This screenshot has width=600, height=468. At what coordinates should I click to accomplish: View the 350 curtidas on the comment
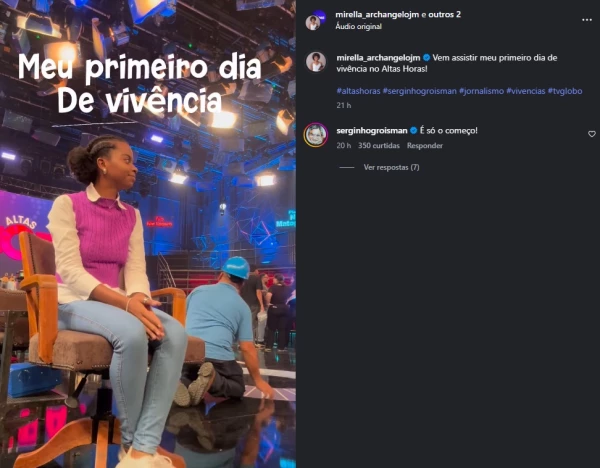[378, 145]
